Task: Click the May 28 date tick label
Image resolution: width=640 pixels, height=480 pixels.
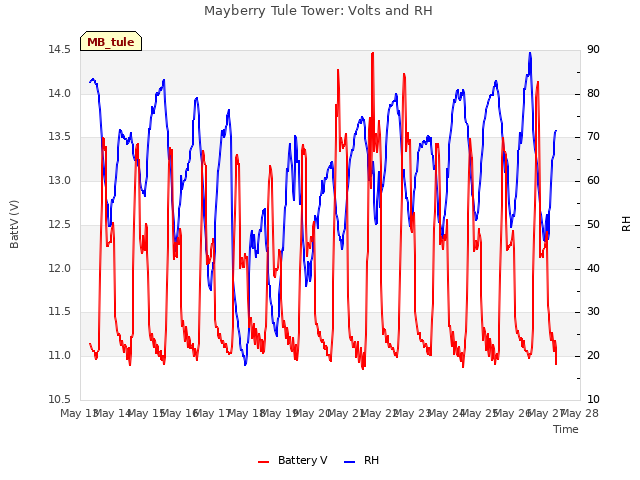Action: [580, 413]
